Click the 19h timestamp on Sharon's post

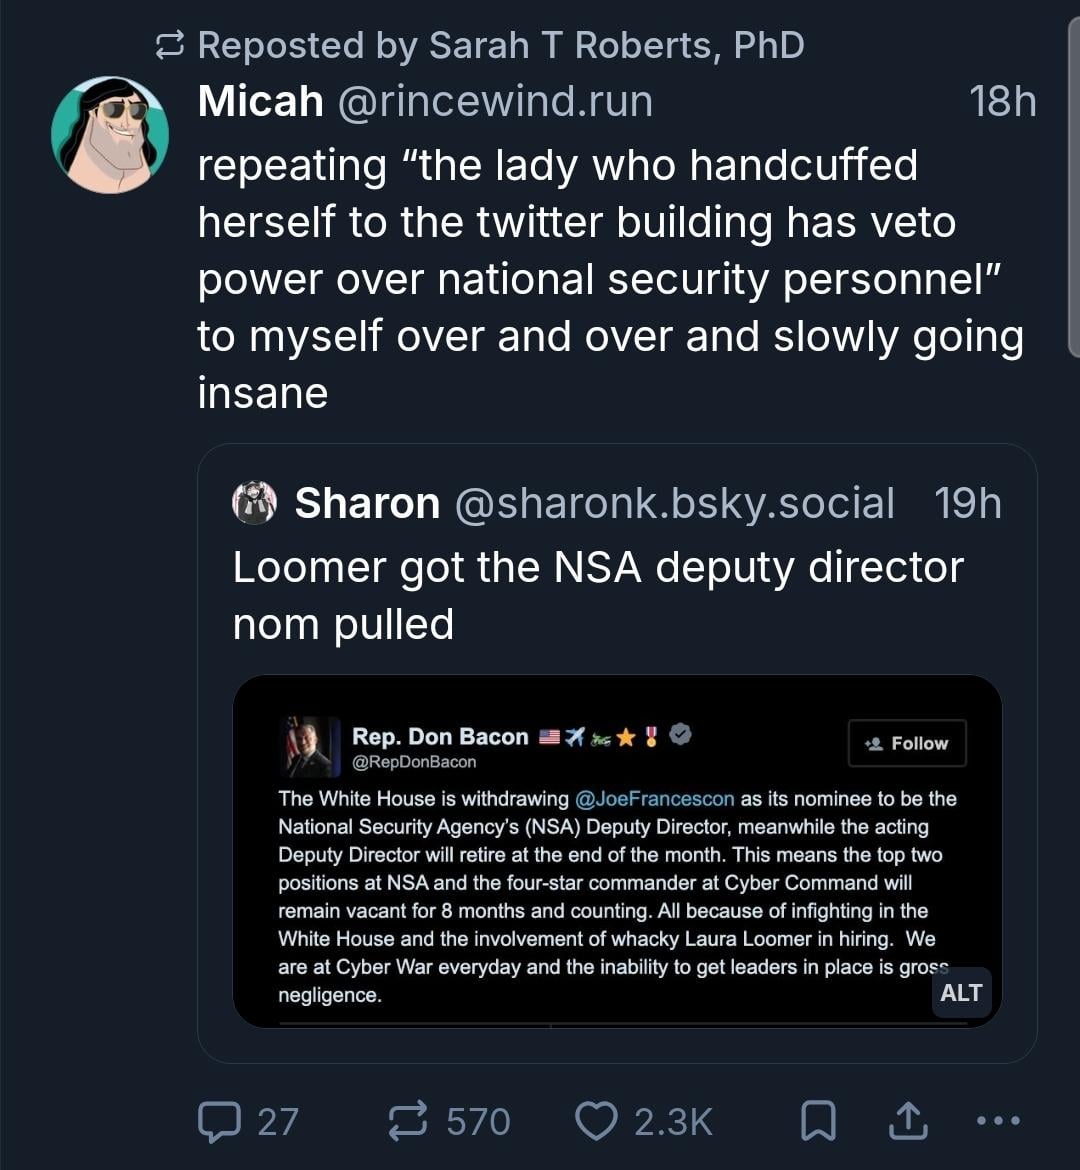967,503
